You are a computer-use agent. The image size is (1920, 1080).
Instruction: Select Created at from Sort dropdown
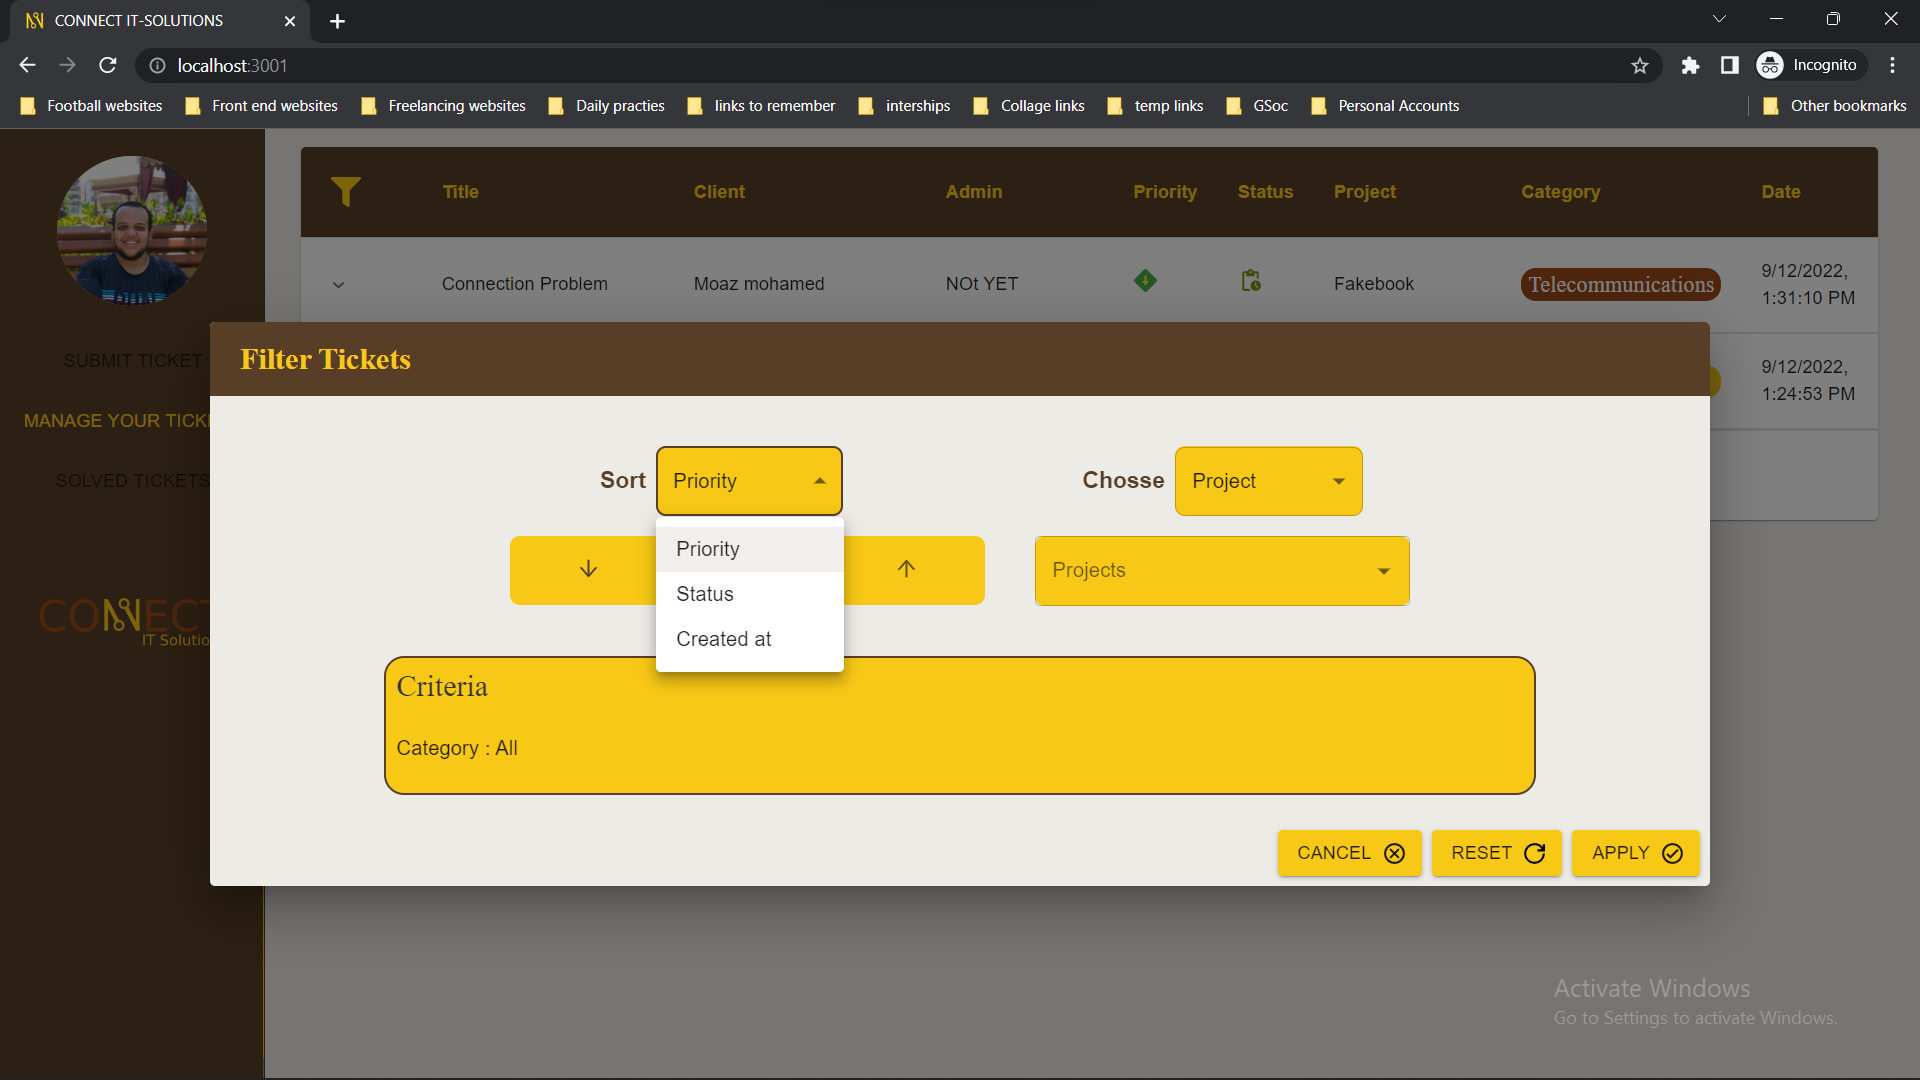(723, 638)
